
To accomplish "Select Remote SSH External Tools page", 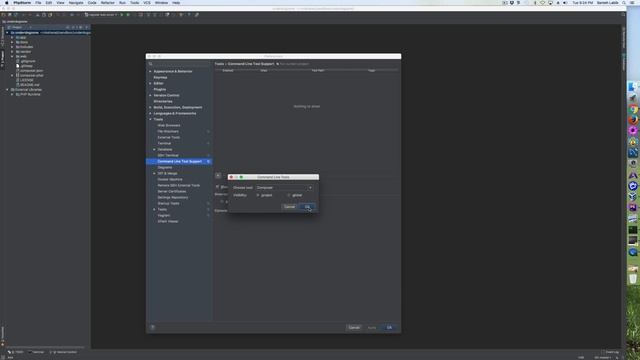I will tap(178, 185).
